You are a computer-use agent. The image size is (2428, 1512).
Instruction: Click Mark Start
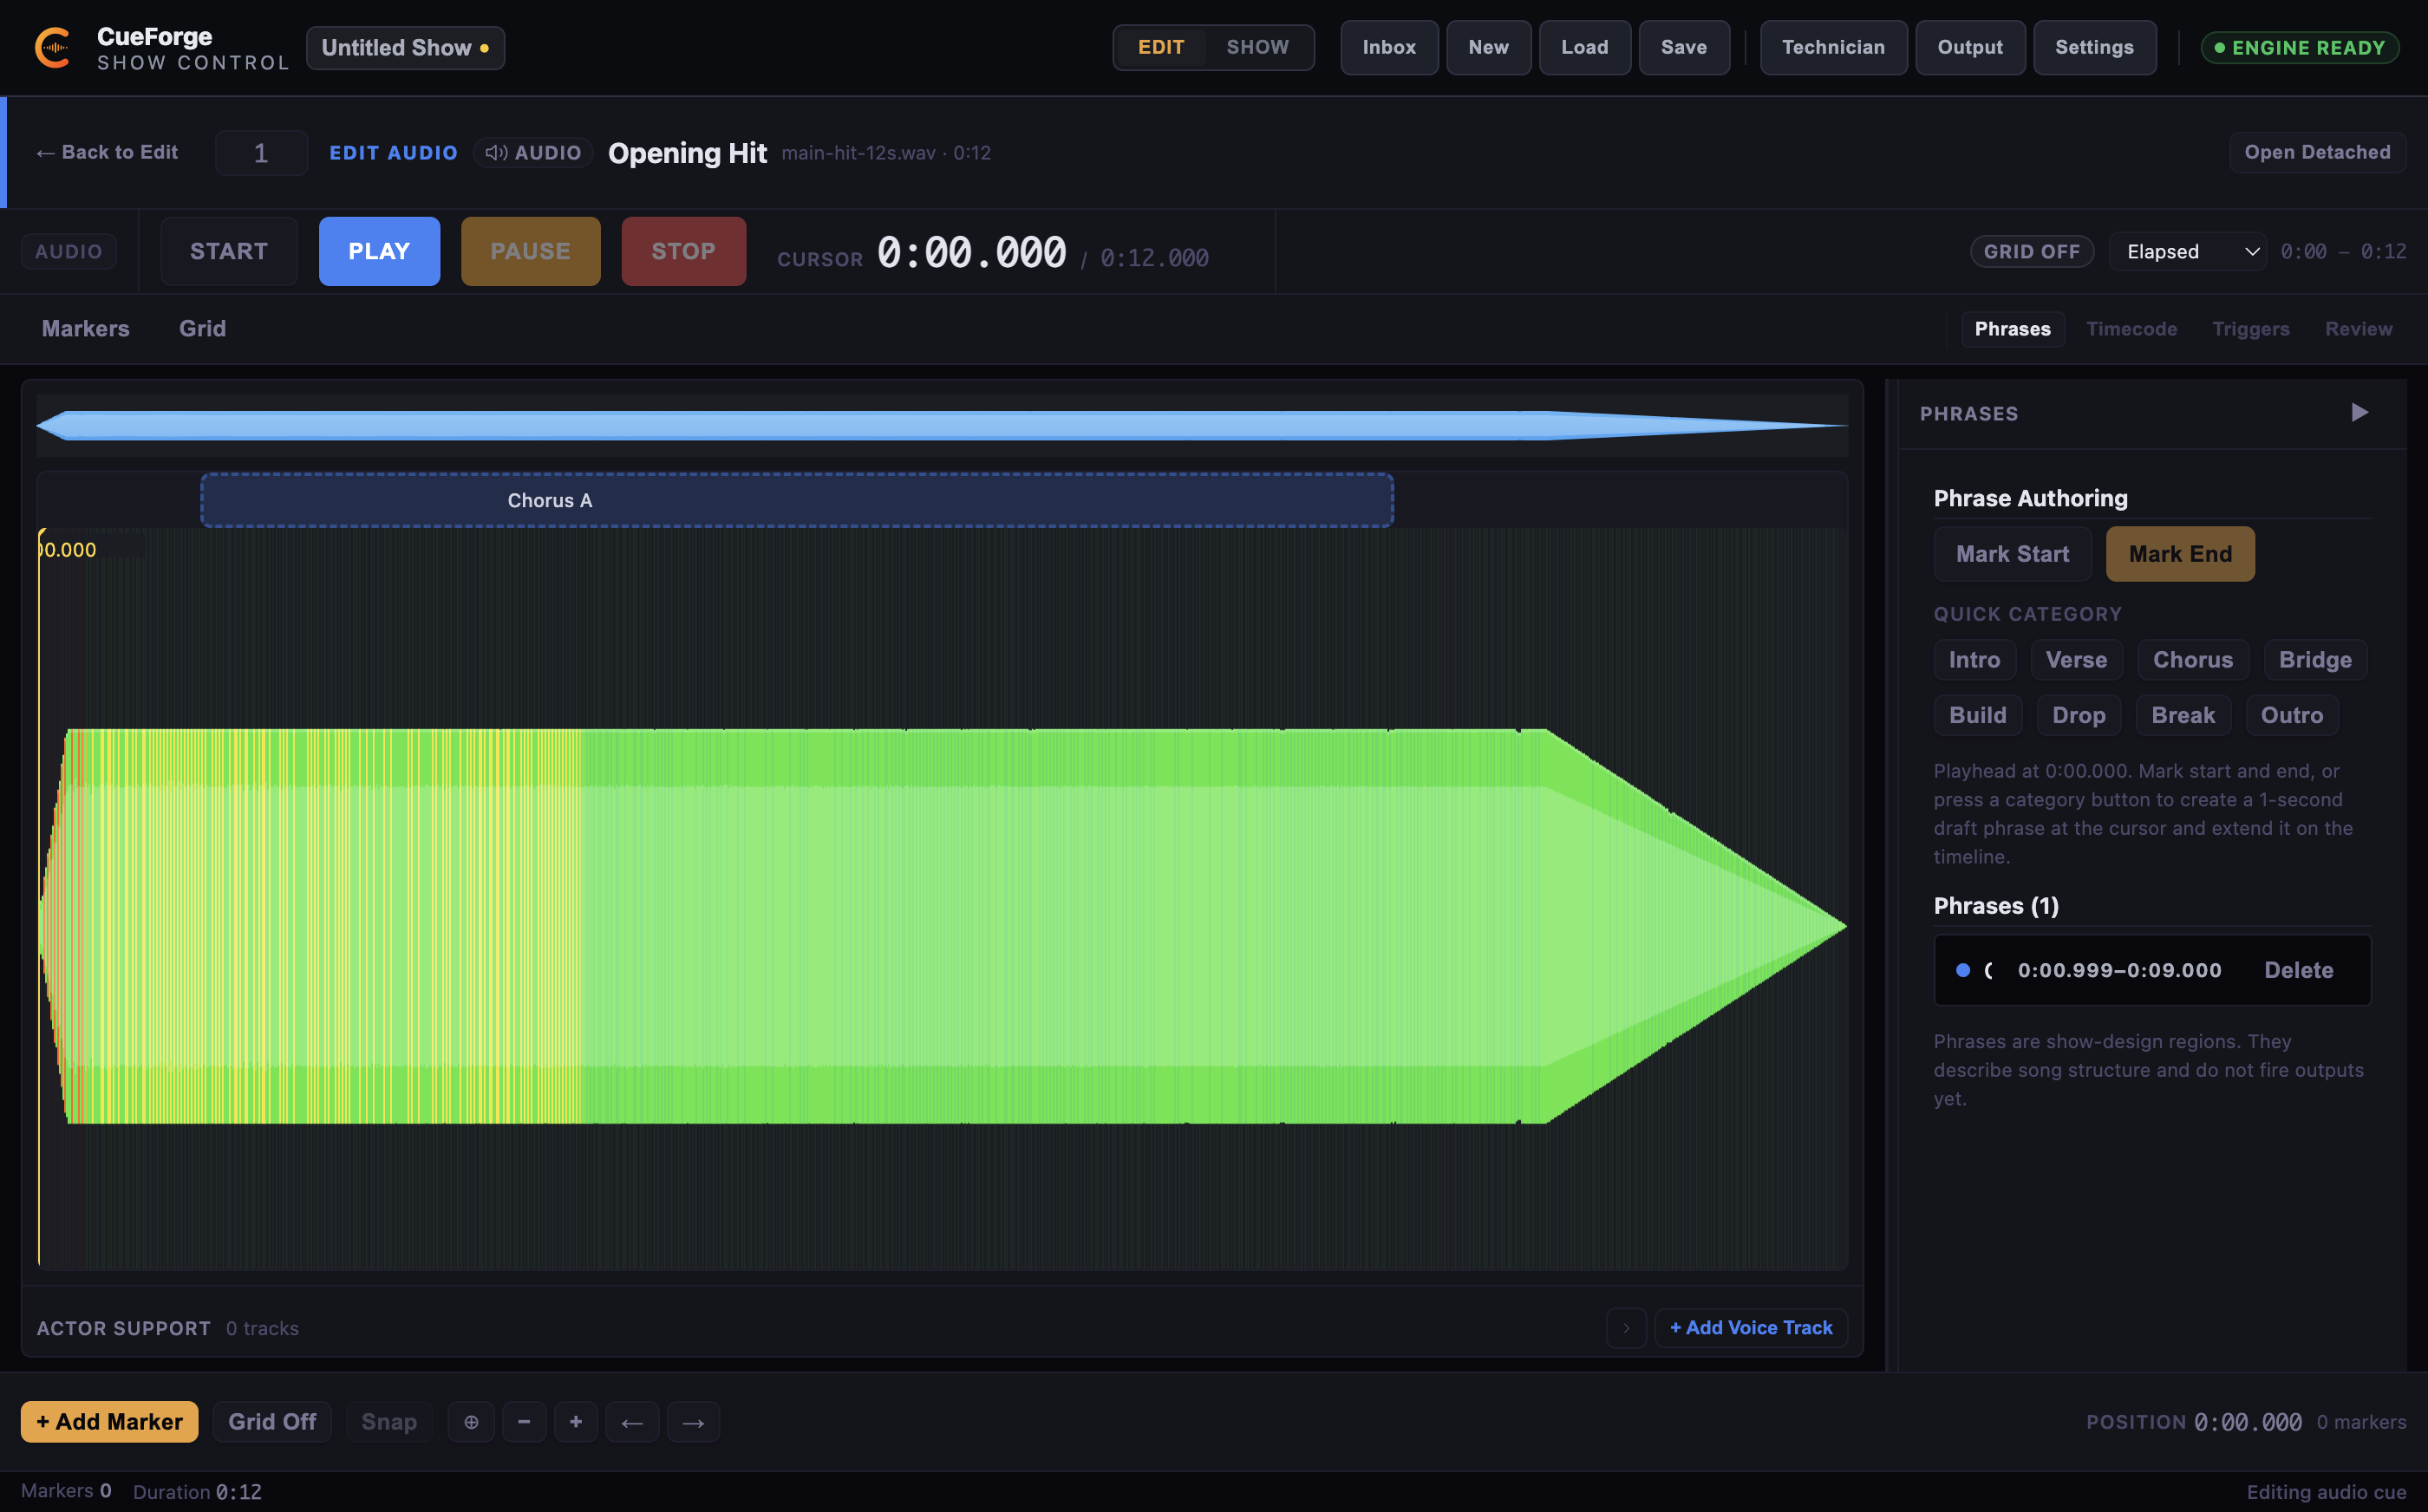2012,554
